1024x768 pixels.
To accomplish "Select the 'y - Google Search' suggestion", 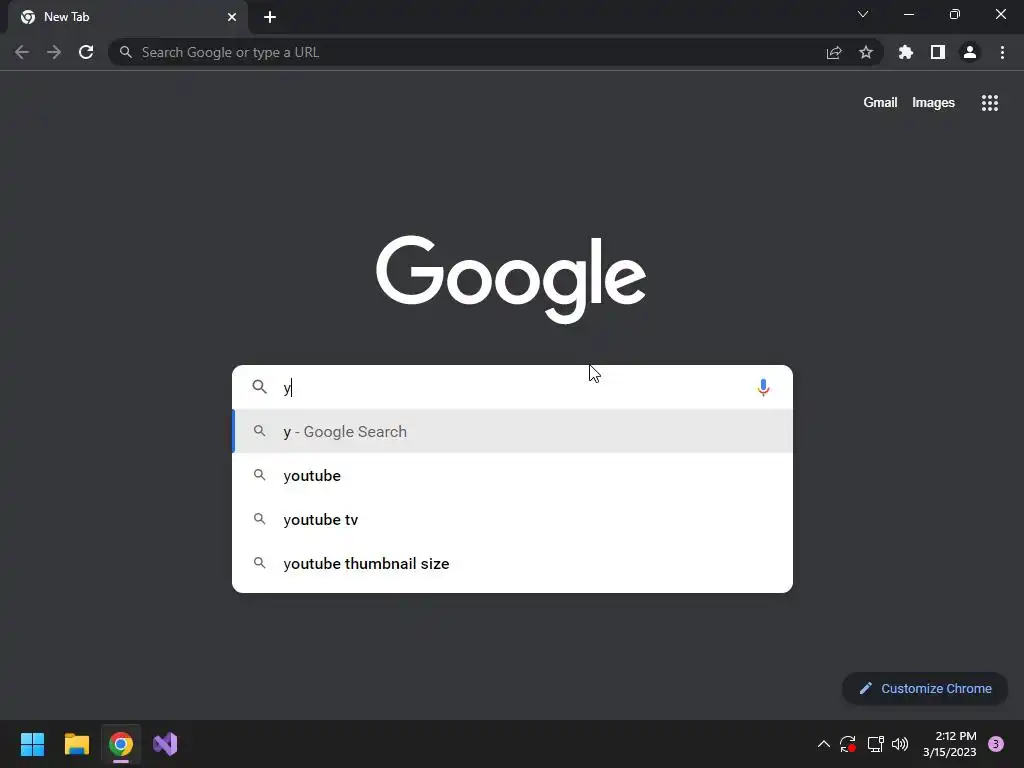I will coord(513,432).
